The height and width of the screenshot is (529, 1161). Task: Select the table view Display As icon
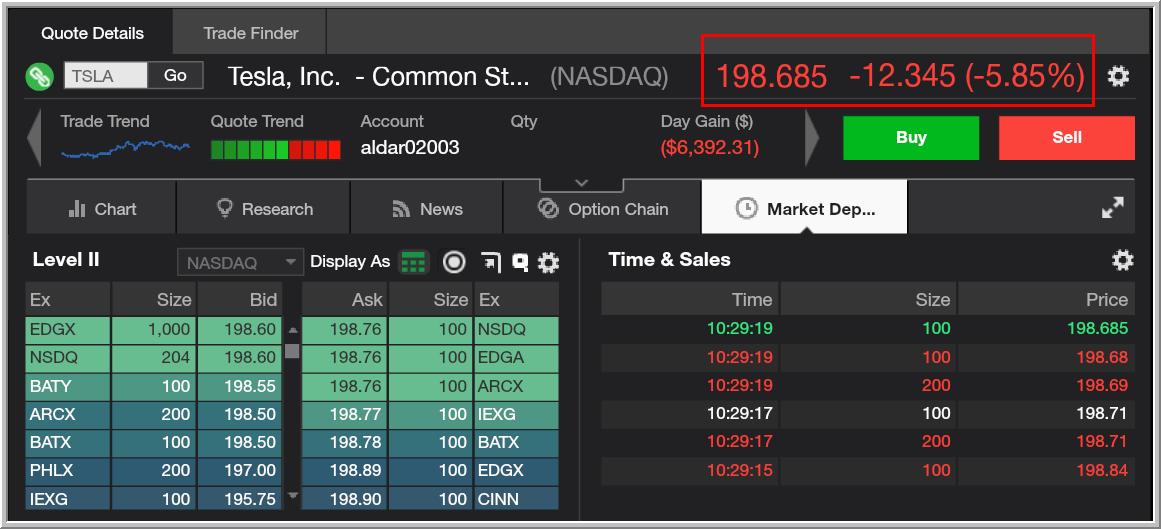point(413,262)
